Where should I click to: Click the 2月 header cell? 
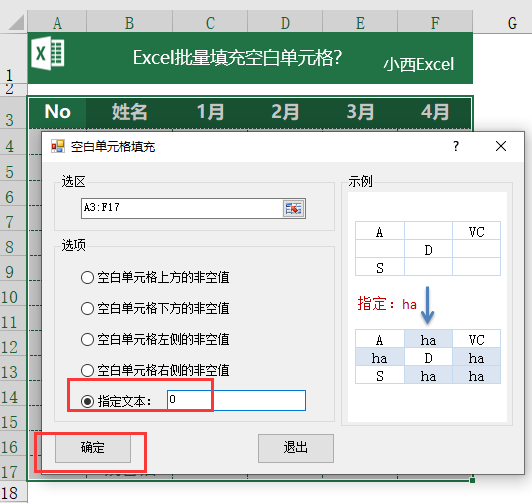pyautogui.click(x=285, y=112)
